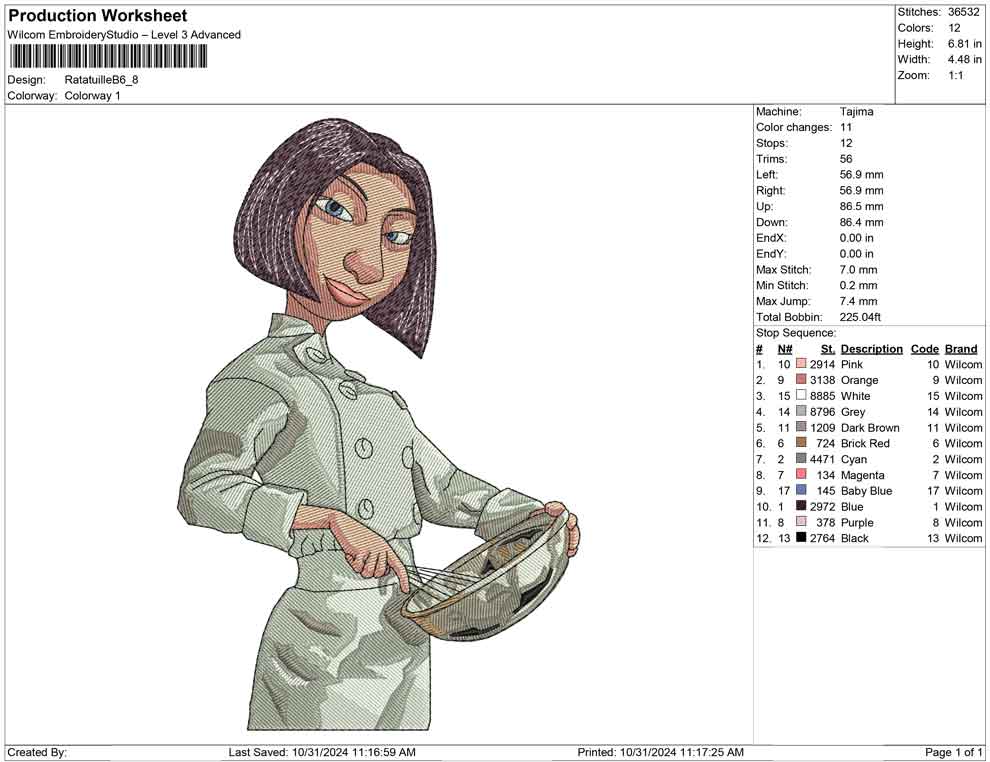The height and width of the screenshot is (762, 990).
Task: Click the EndX value '0.00 in'
Action: click(856, 238)
